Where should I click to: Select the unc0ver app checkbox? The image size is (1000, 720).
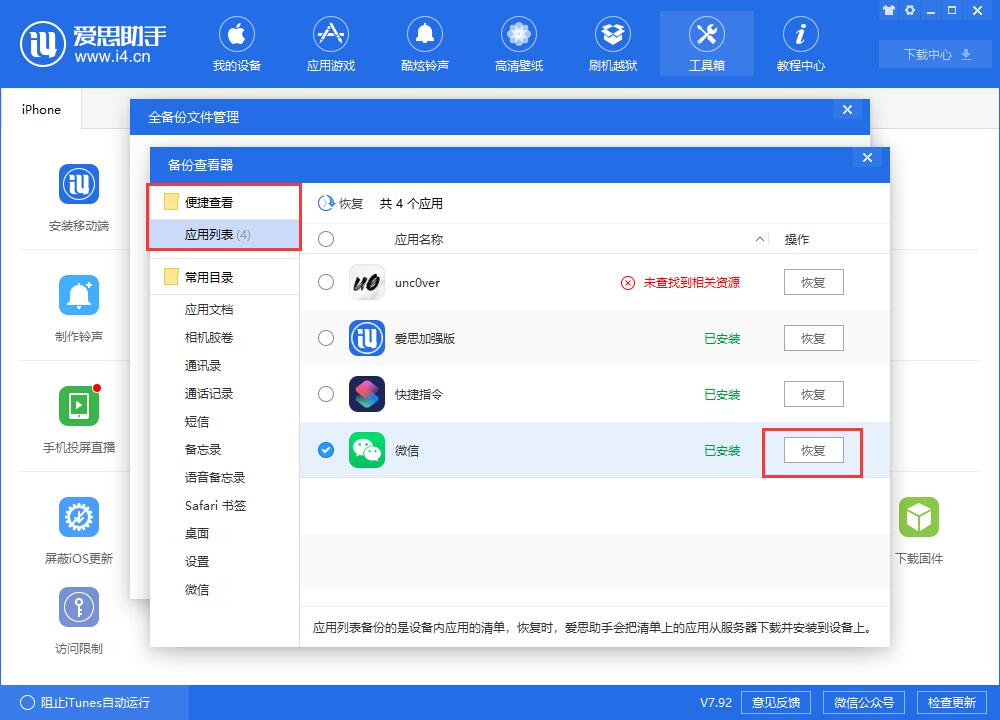pos(326,282)
